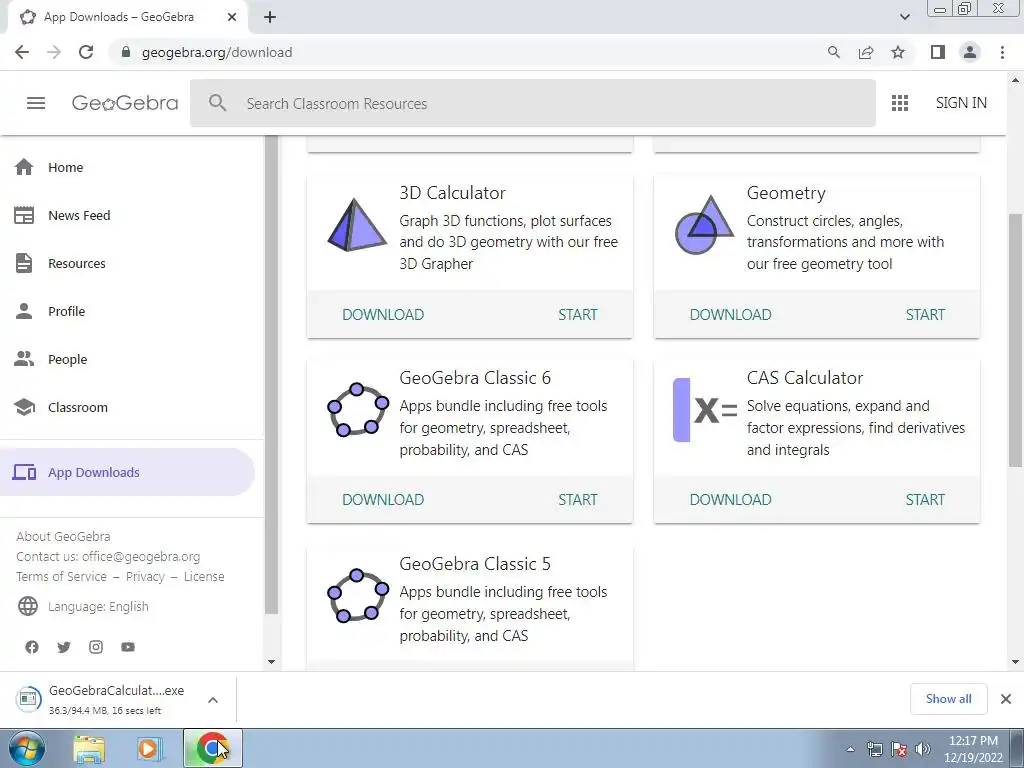
Task: Bookmark this page with the star icon
Action: point(898,52)
